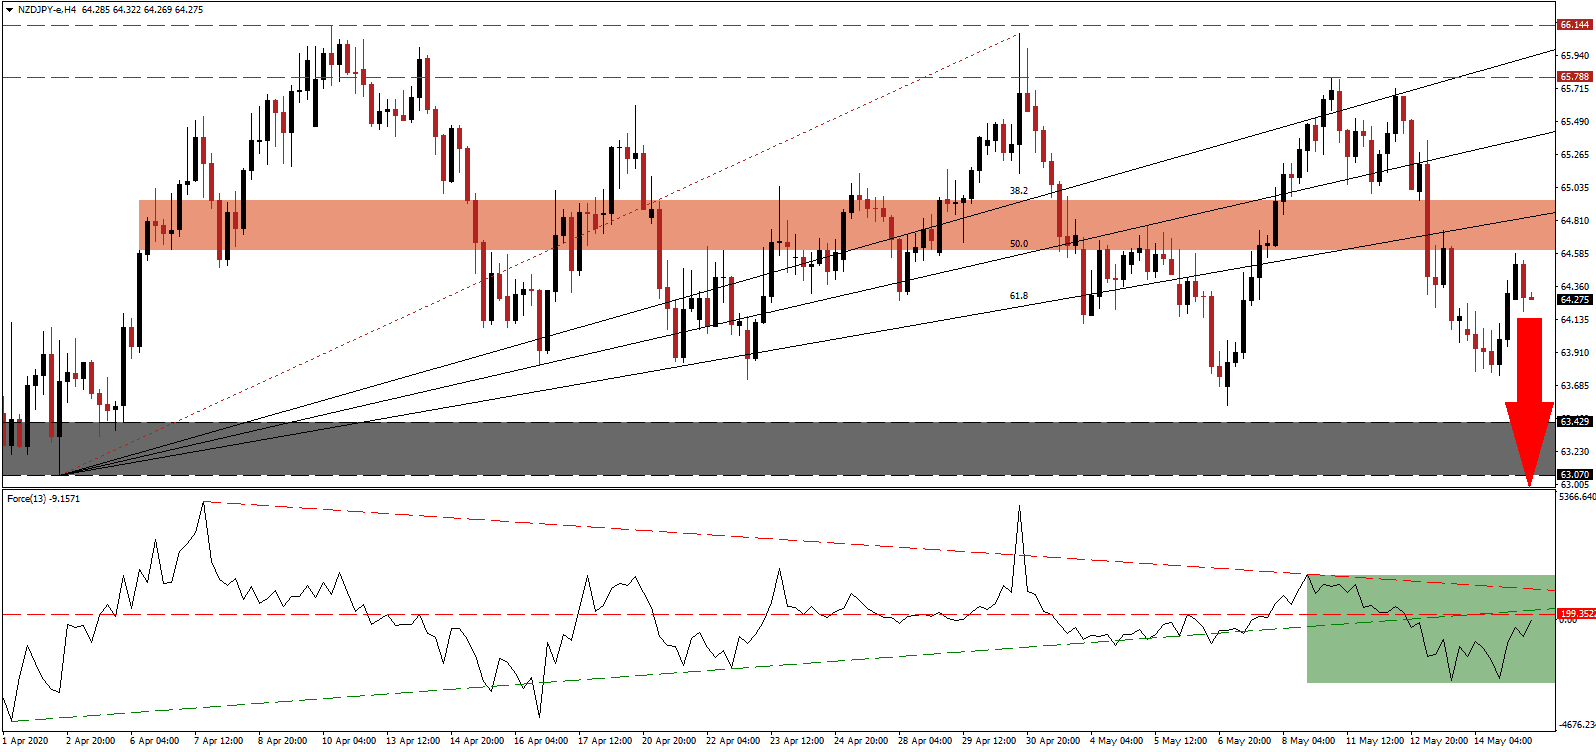The height and width of the screenshot is (752, 1596).
Task: Click the chart menu triangle beside NZDJPY-e,H4
Action: coord(9,9)
